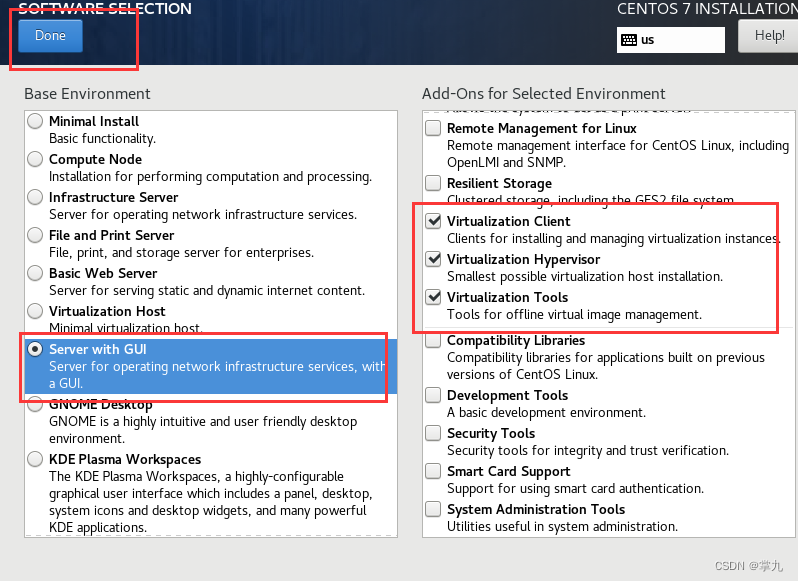Click the GNOME Desktop description text
The image size is (798, 581).
pos(203,430)
